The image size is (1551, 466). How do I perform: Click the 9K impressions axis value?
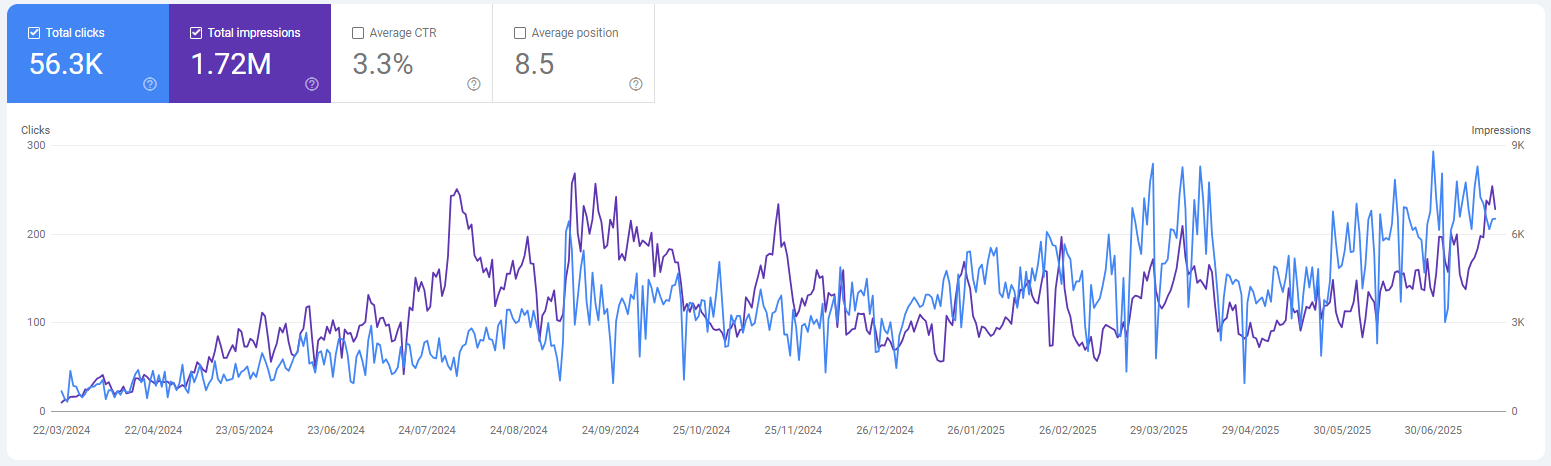click(x=1517, y=146)
